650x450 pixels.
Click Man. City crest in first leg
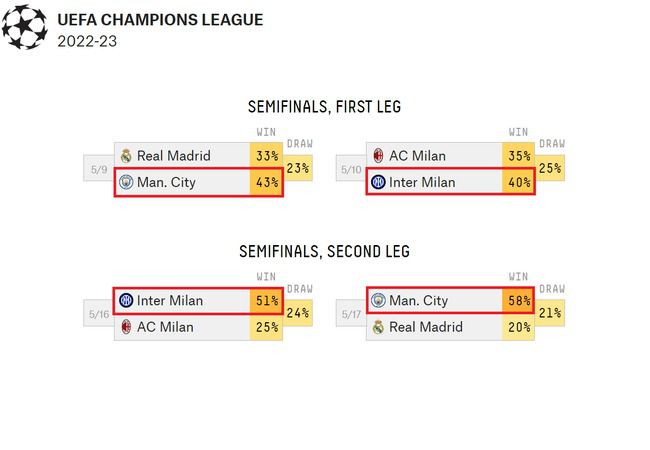pos(126,183)
